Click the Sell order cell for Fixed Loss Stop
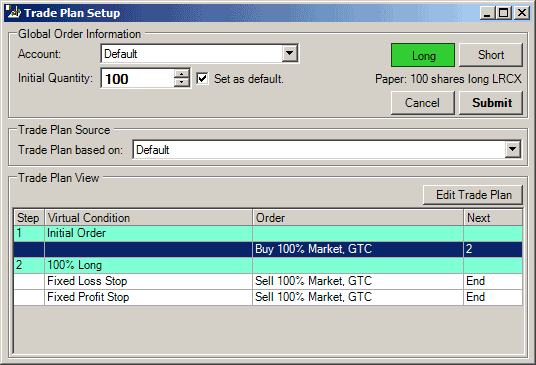 (358, 281)
